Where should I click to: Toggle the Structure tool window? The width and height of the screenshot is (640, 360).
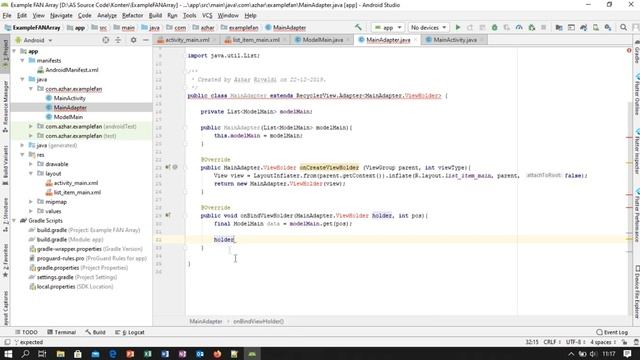pos(5,215)
